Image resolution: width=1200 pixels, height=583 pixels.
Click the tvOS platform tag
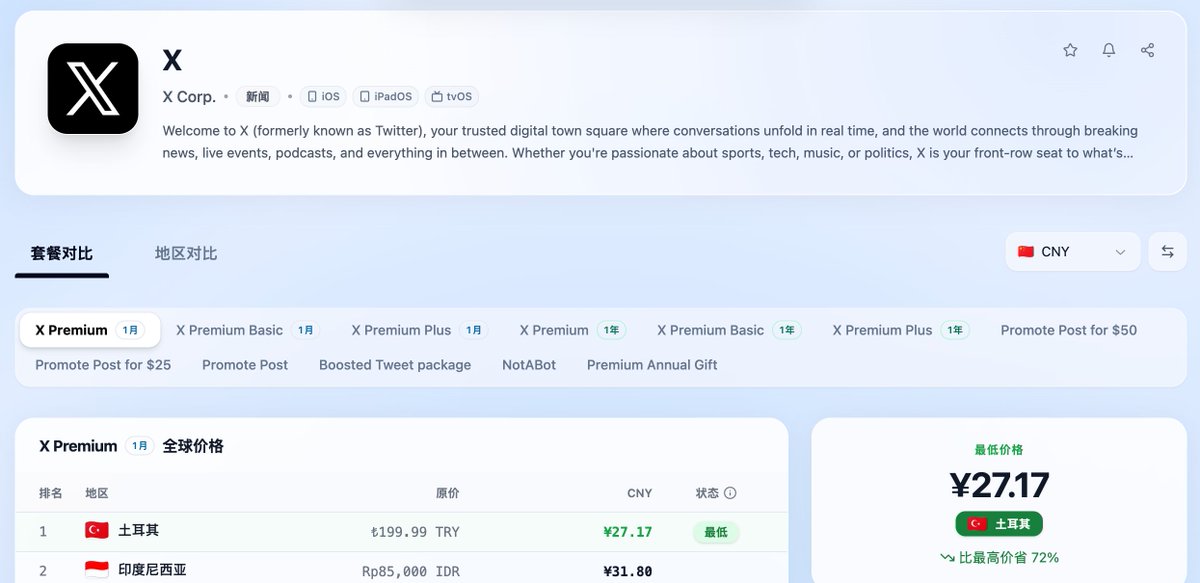pos(451,97)
